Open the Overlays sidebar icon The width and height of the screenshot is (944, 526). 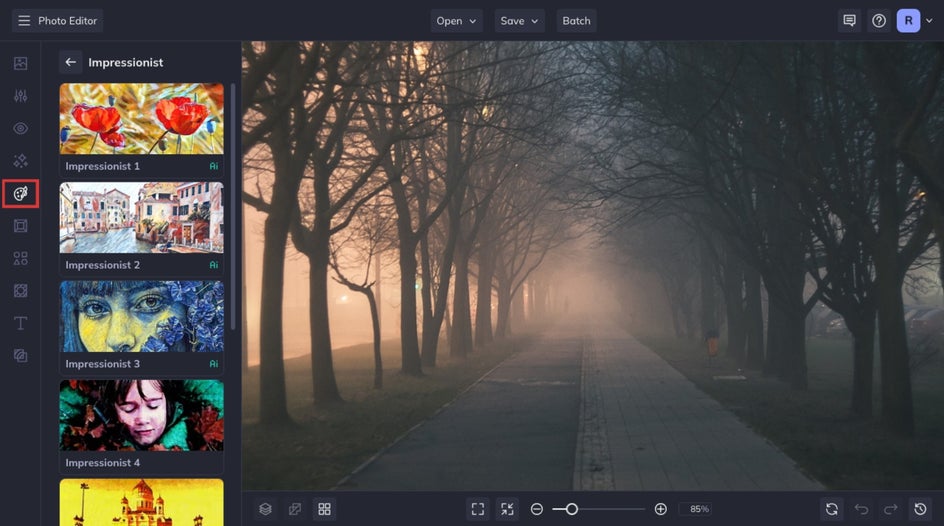20,291
